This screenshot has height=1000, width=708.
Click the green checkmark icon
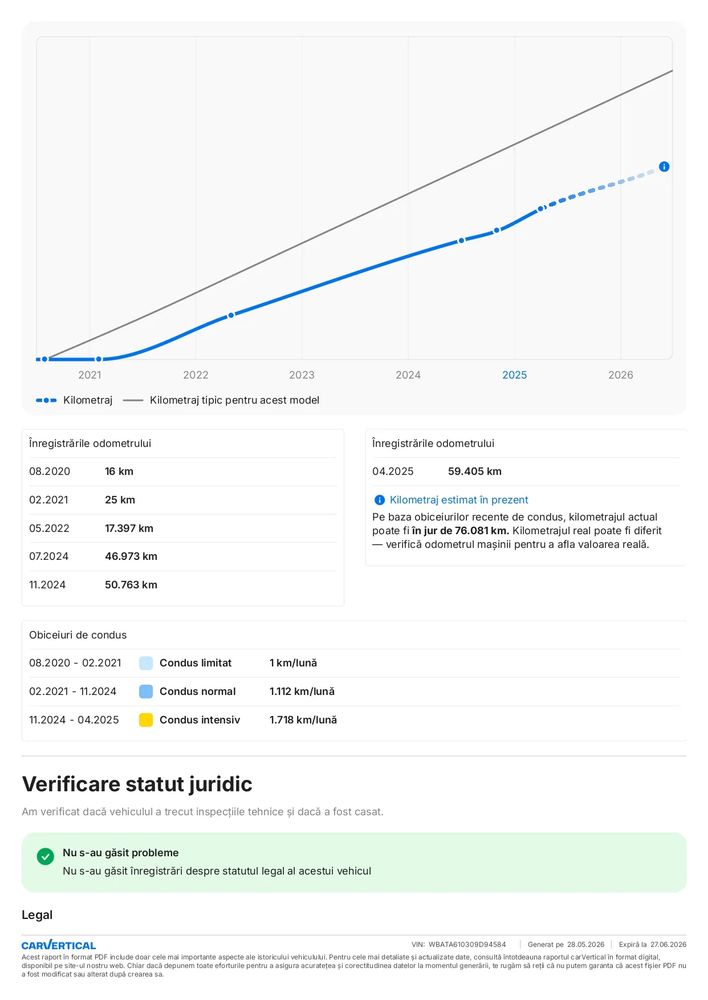tap(45, 857)
